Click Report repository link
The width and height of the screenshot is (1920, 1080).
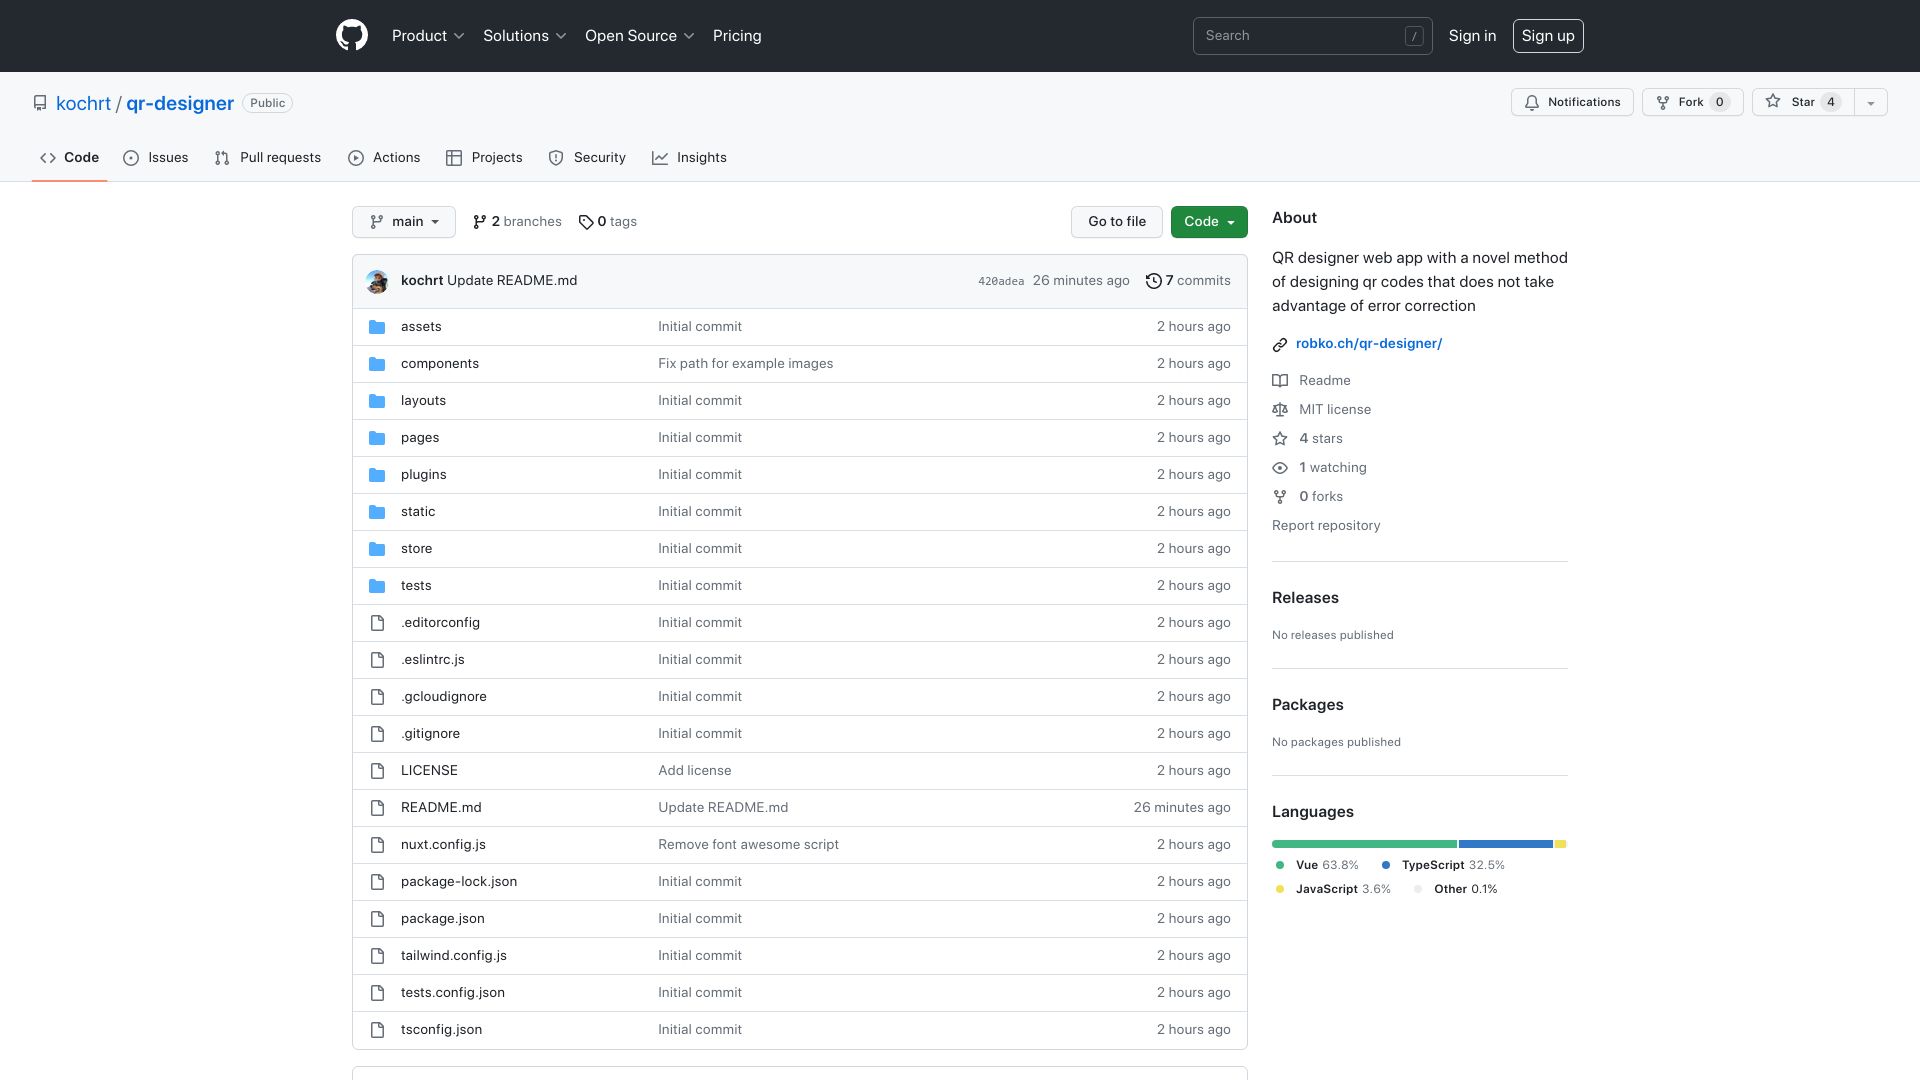[x=1326, y=526]
